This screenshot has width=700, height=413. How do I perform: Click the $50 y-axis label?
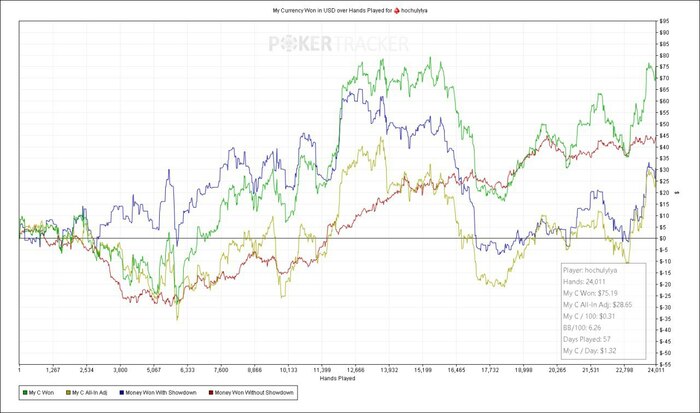click(663, 124)
